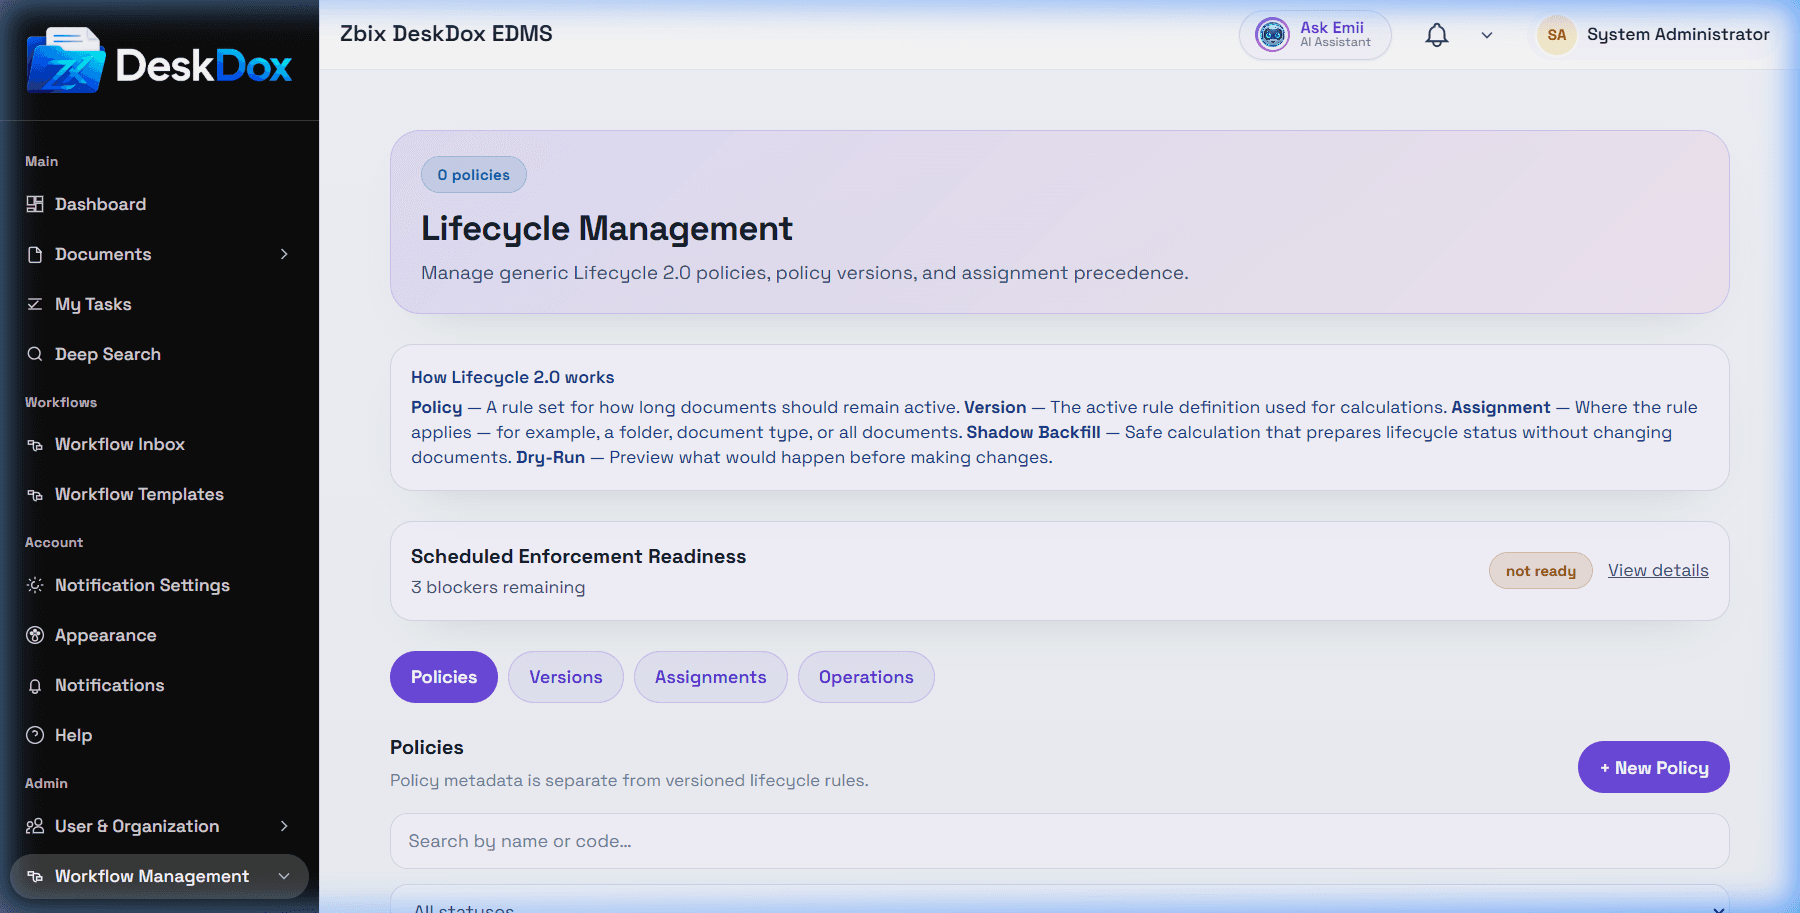Click the User & Organization people icon

click(x=35, y=826)
